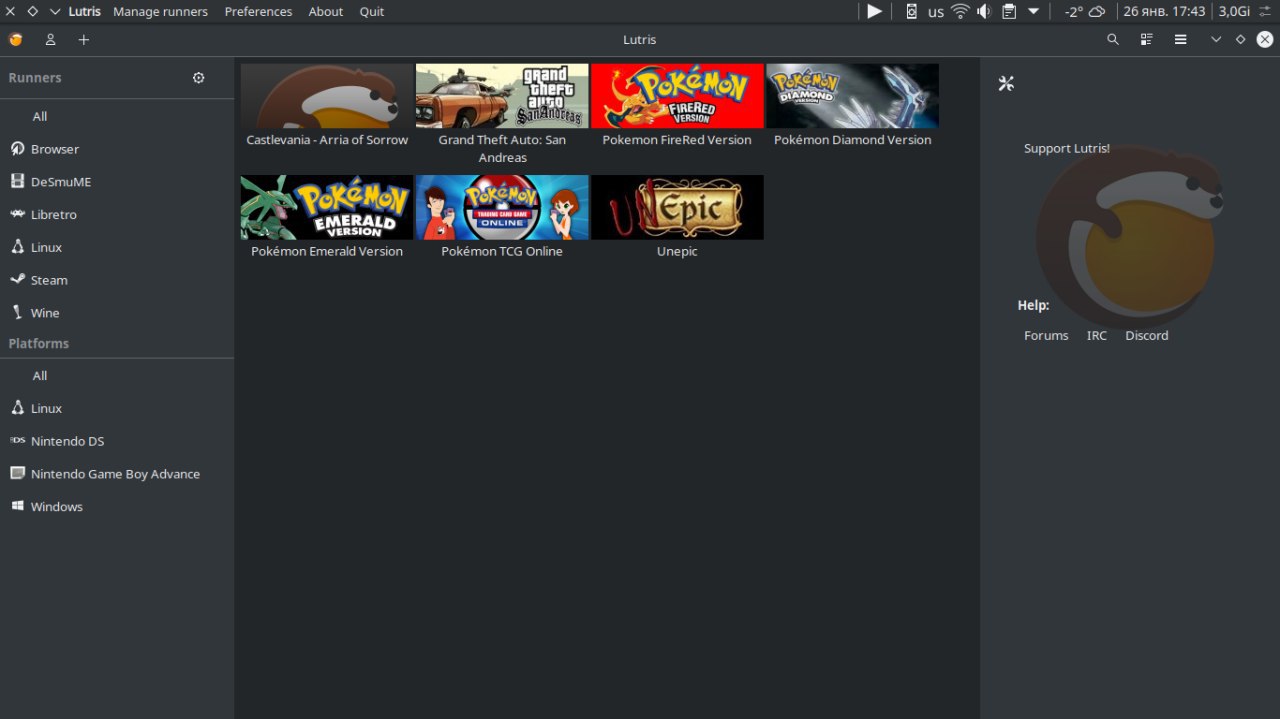Click the 3,0Gi memory indicator

[1234, 12]
